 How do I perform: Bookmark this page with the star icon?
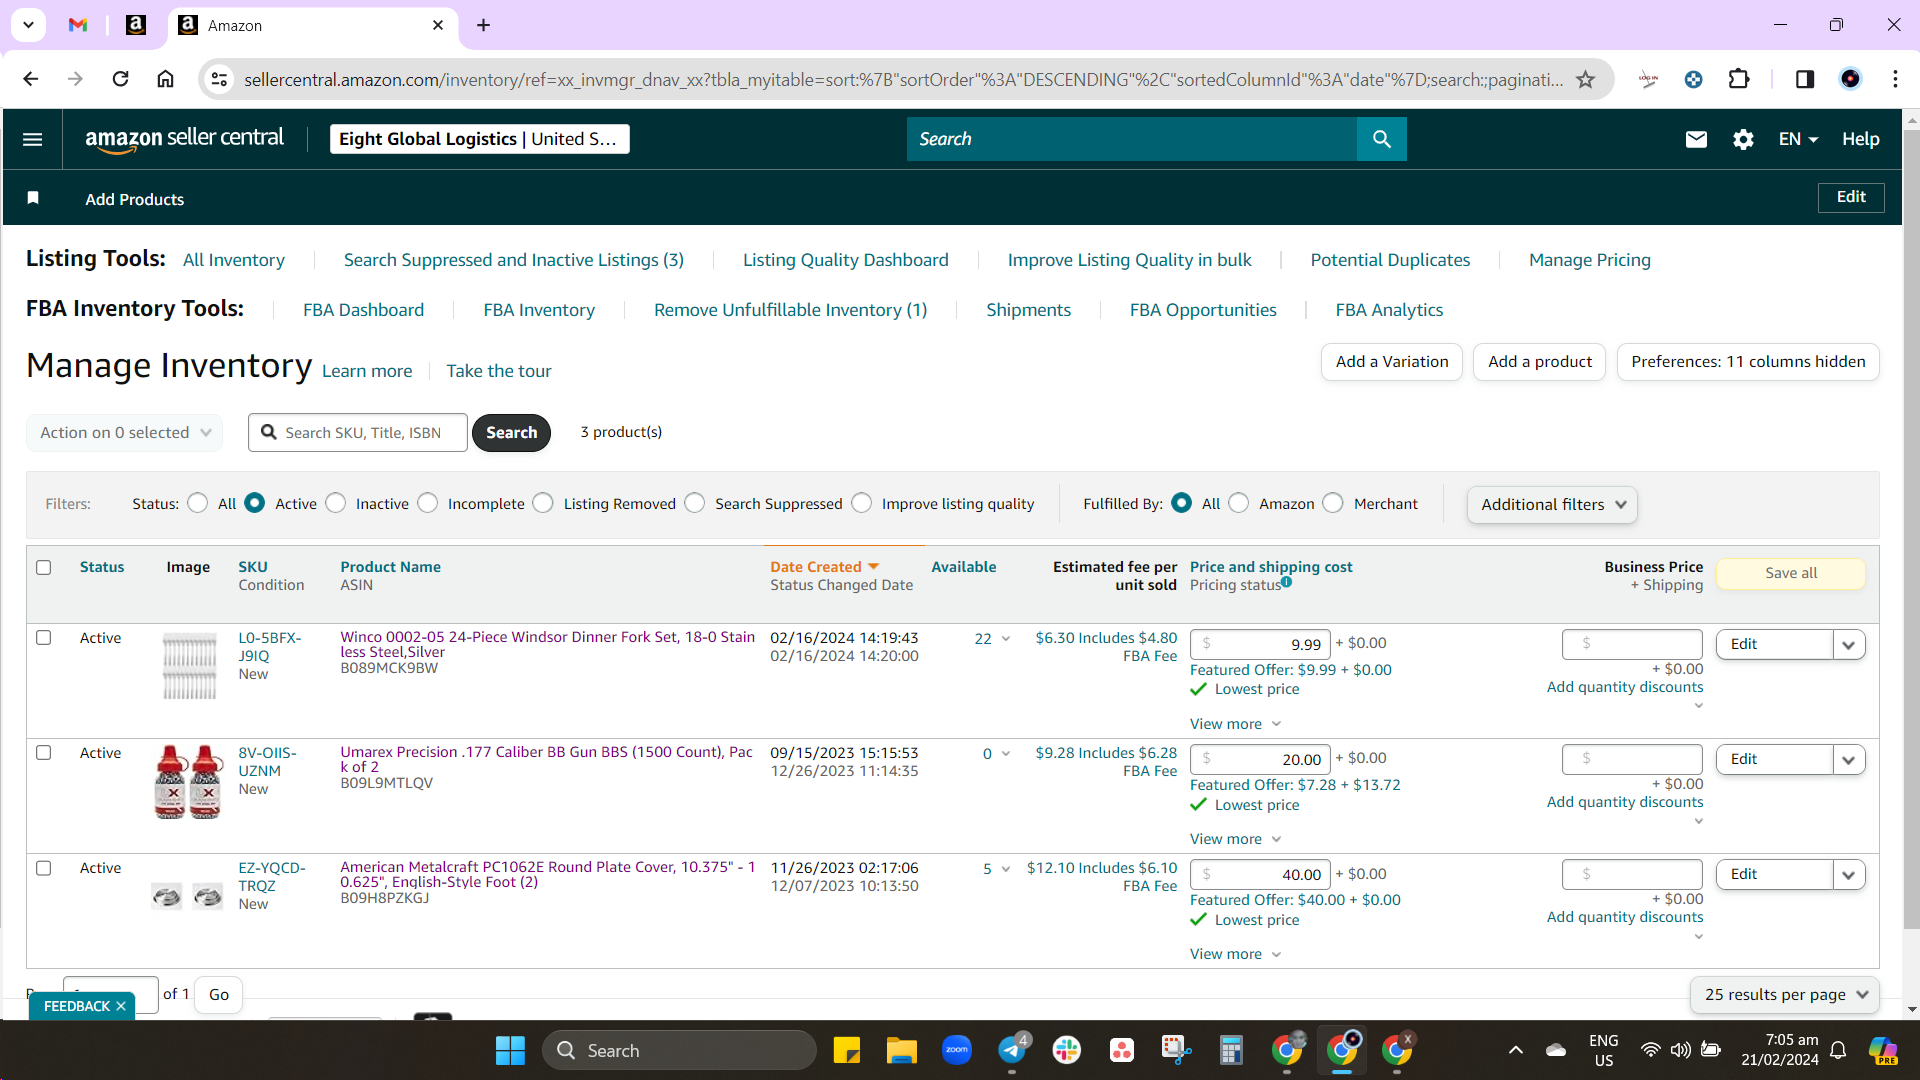tap(1586, 79)
